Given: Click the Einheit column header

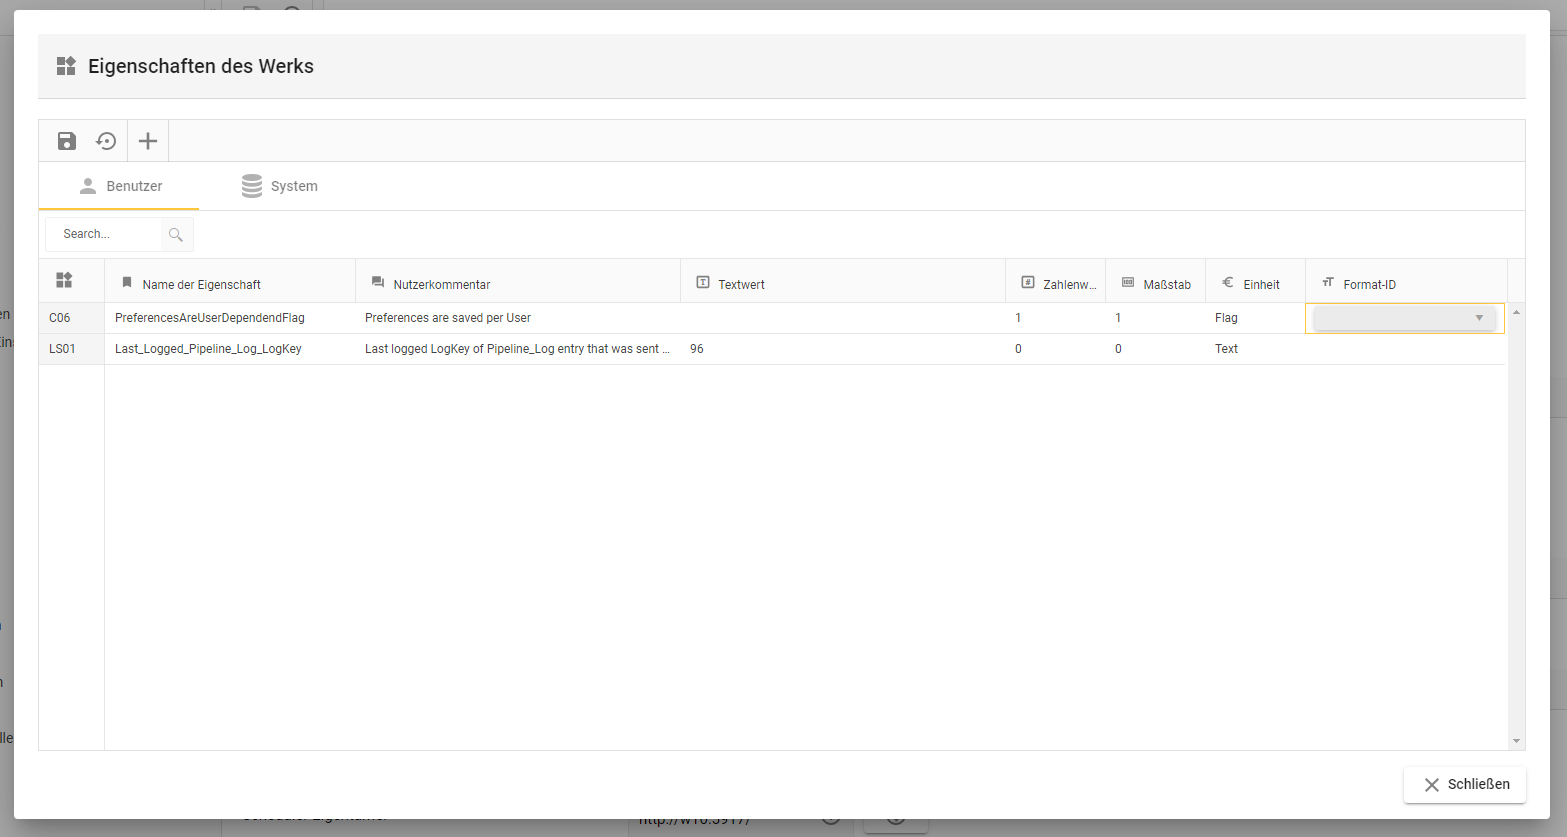Looking at the screenshot, I should pos(1260,284).
